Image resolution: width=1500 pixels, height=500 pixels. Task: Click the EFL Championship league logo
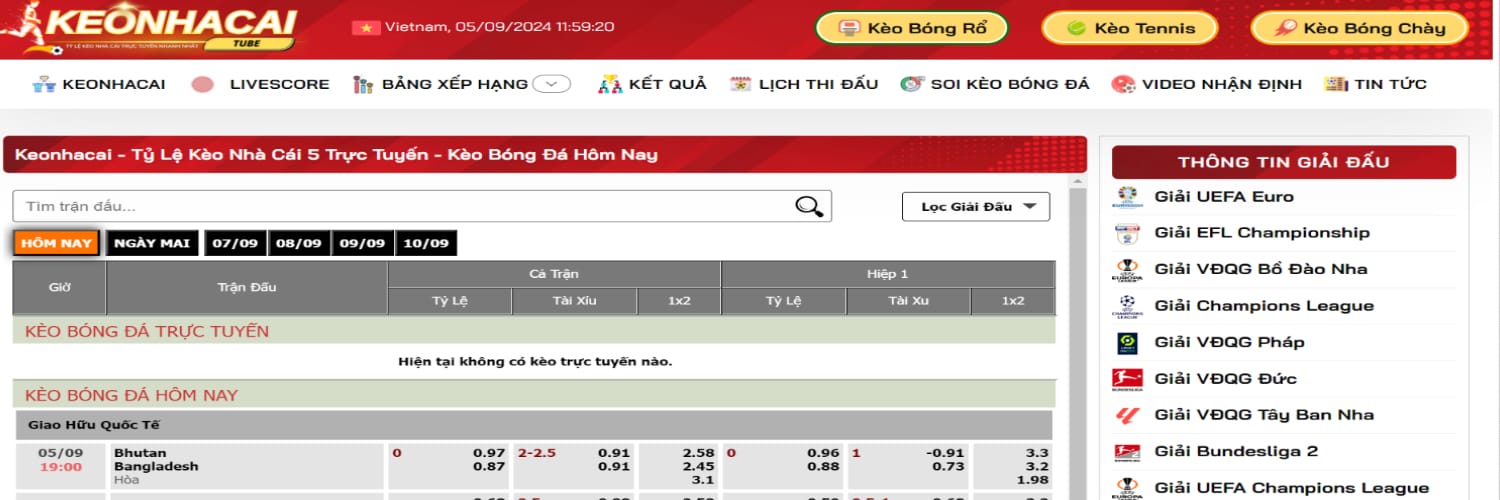pyautogui.click(x=1128, y=233)
